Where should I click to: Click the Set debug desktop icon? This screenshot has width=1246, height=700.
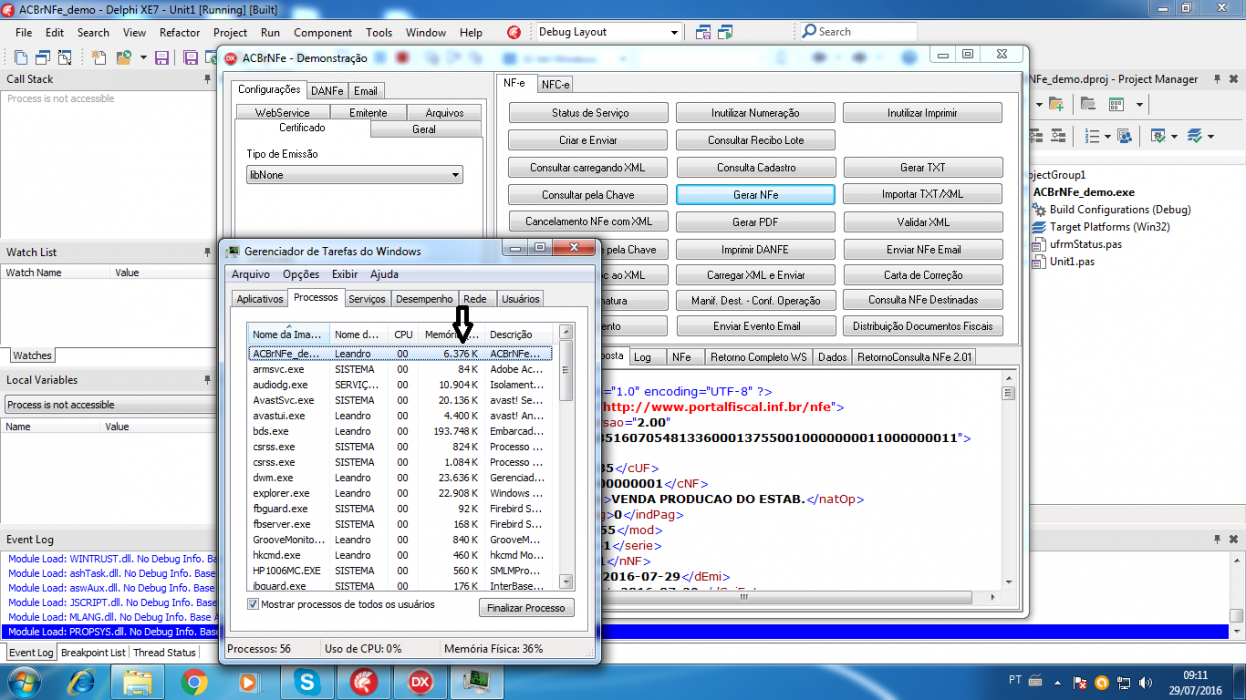pyautogui.click(x=730, y=32)
